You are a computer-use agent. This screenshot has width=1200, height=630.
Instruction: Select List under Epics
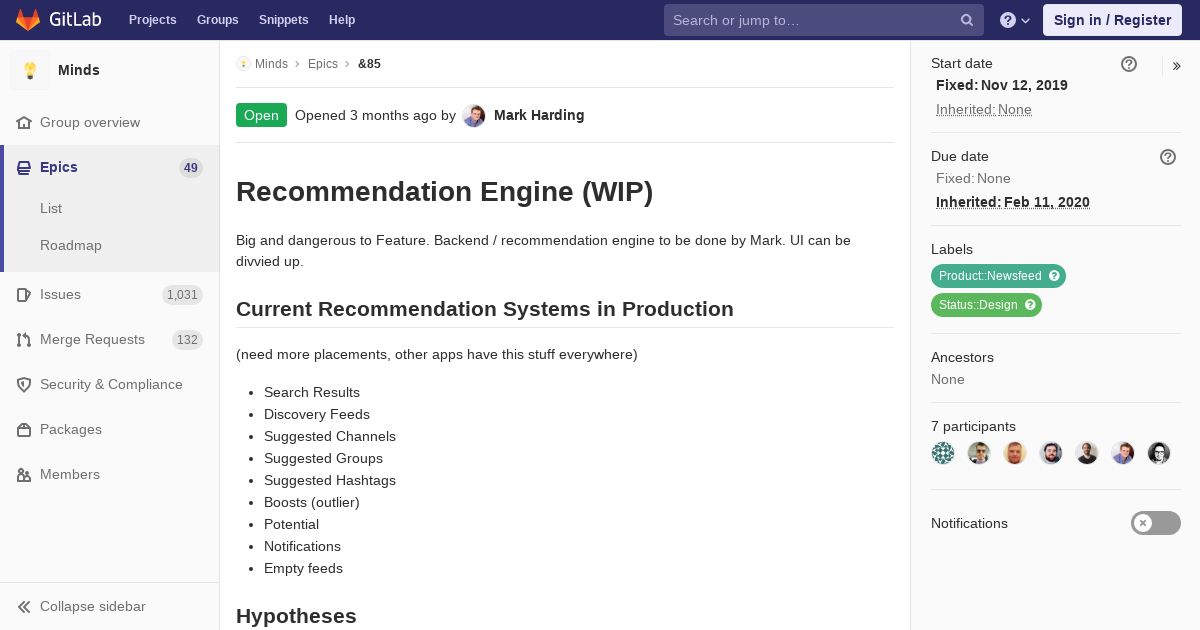(51, 208)
